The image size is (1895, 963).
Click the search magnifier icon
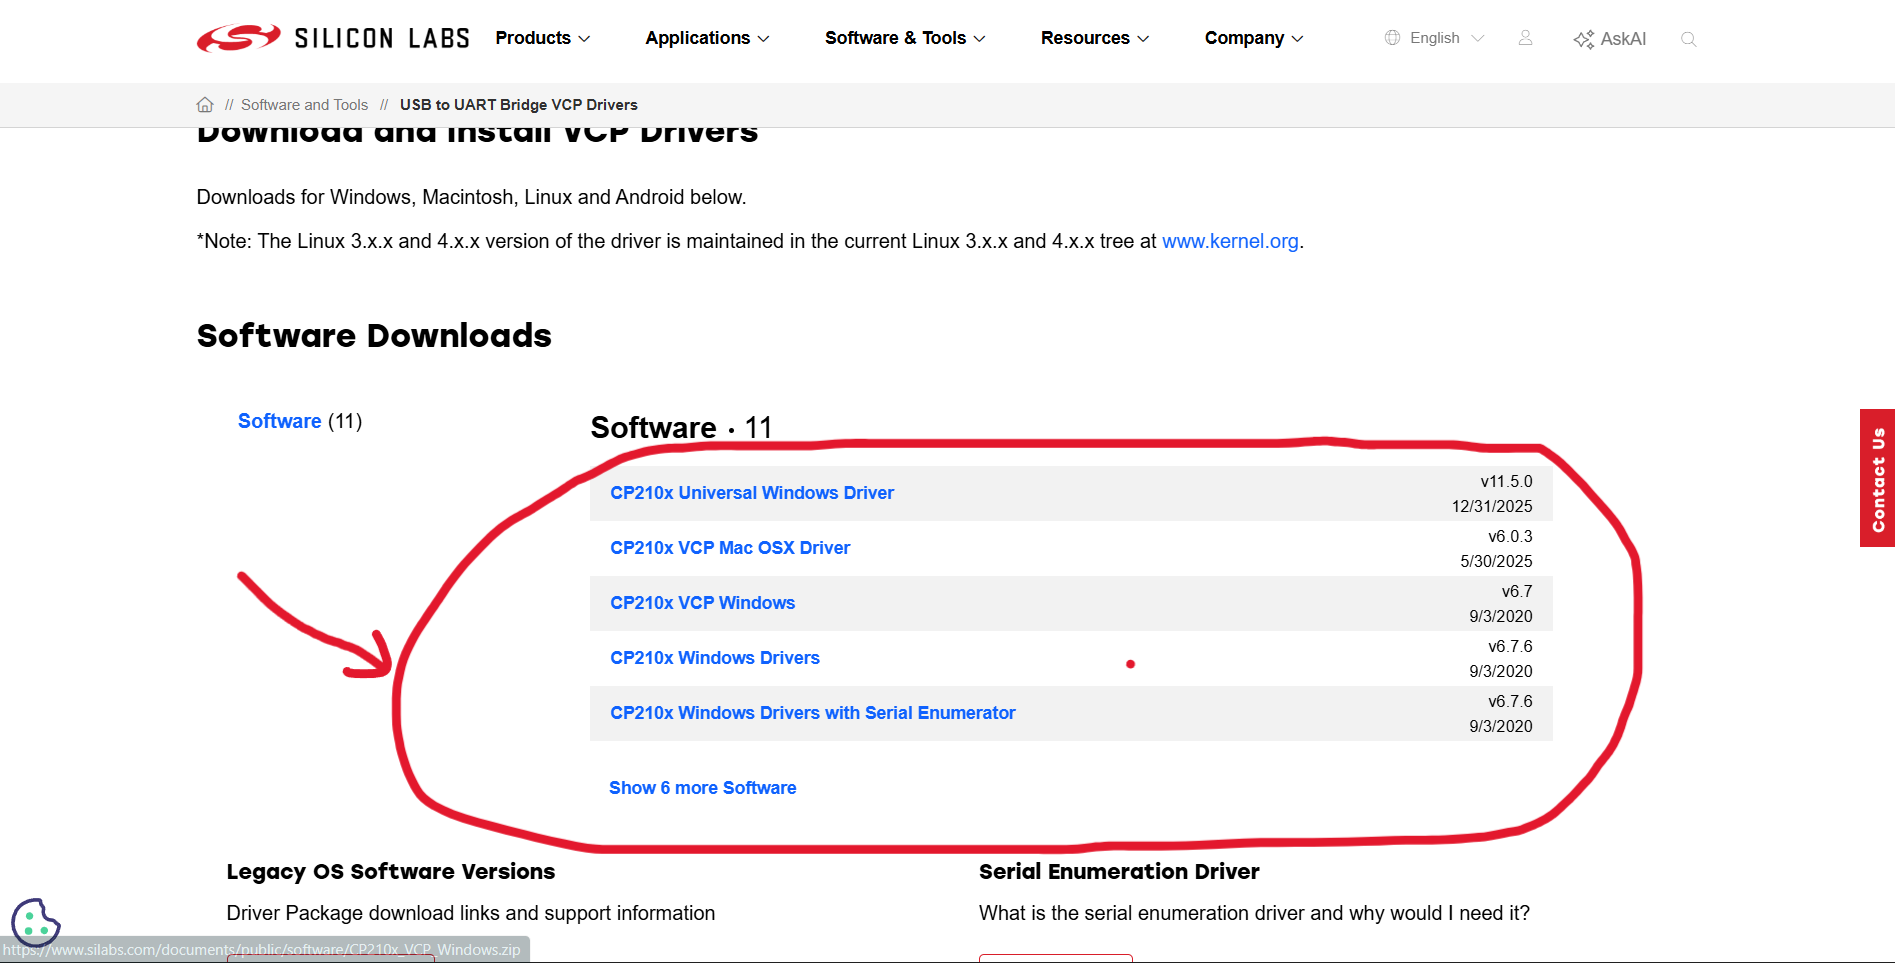1689,39
